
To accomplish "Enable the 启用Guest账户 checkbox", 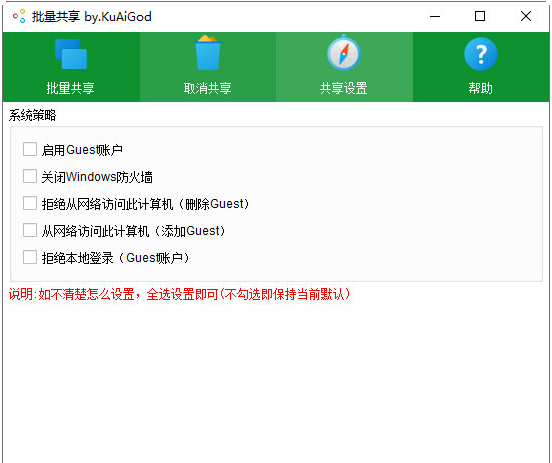I will pos(30,149).
